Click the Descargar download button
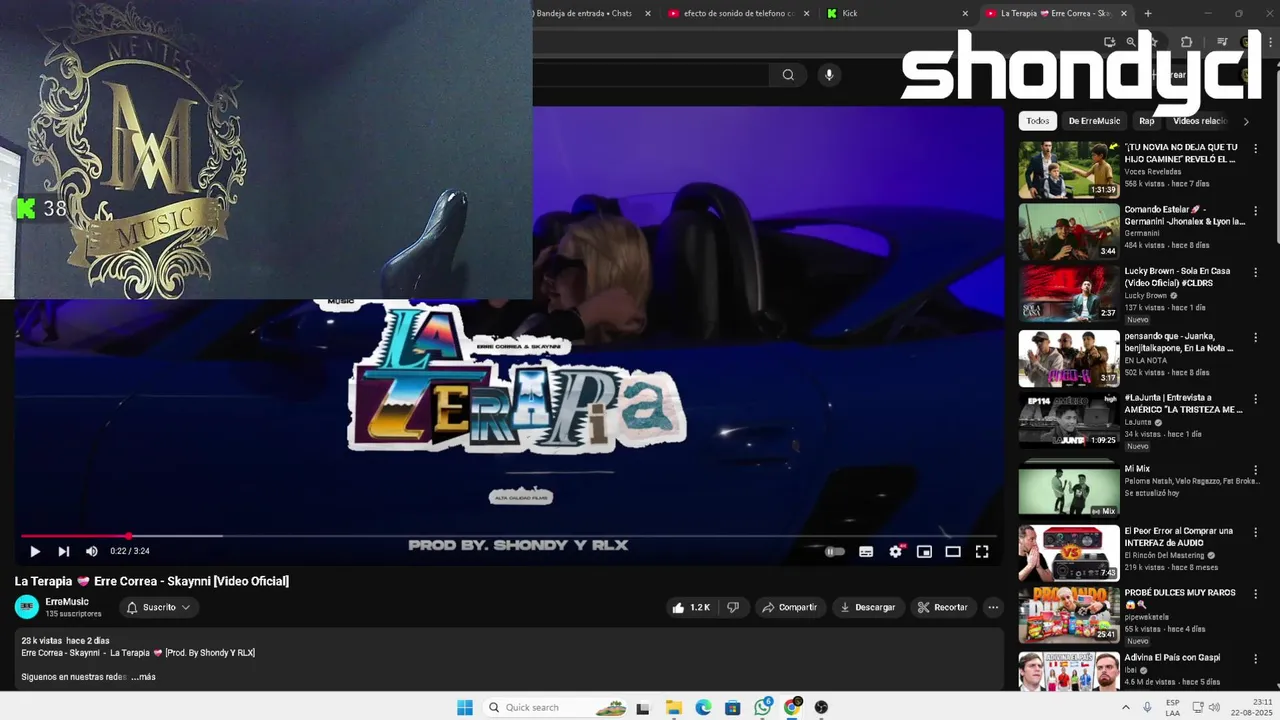The image size is (1280, 720). tap(868, 607)
